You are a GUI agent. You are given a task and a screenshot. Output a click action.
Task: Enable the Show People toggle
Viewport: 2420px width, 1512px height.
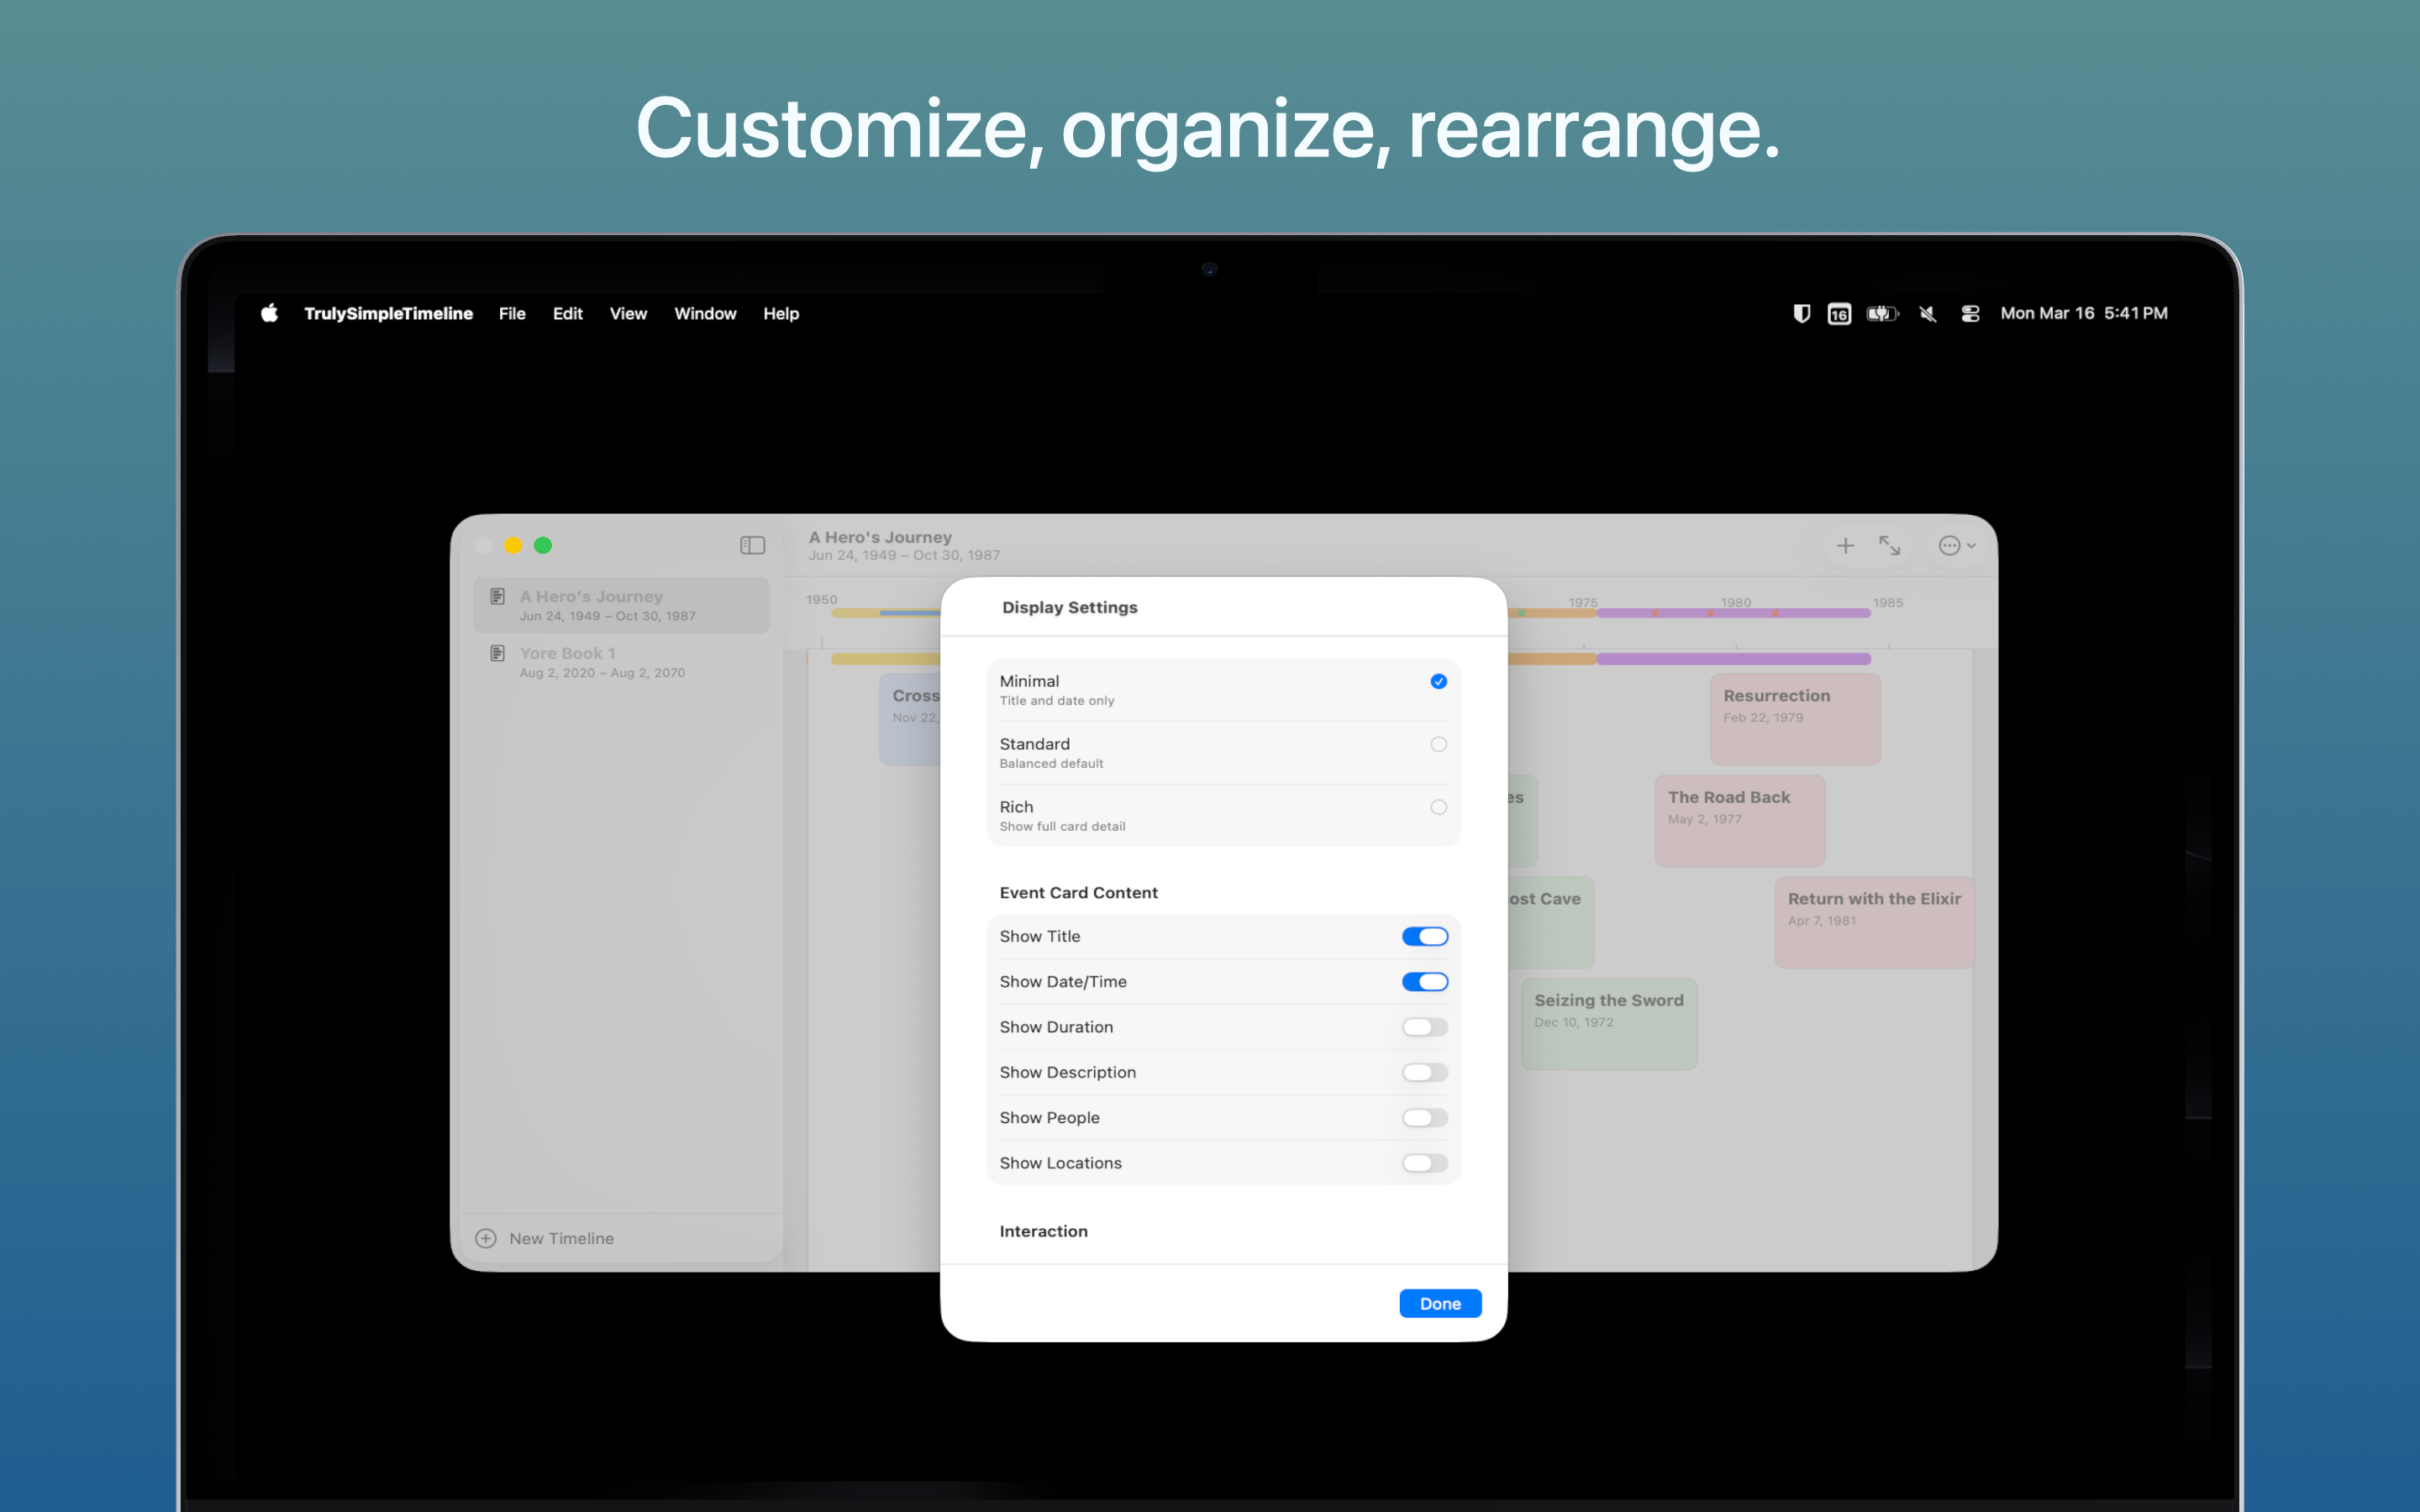[x=1424, y=1117]
